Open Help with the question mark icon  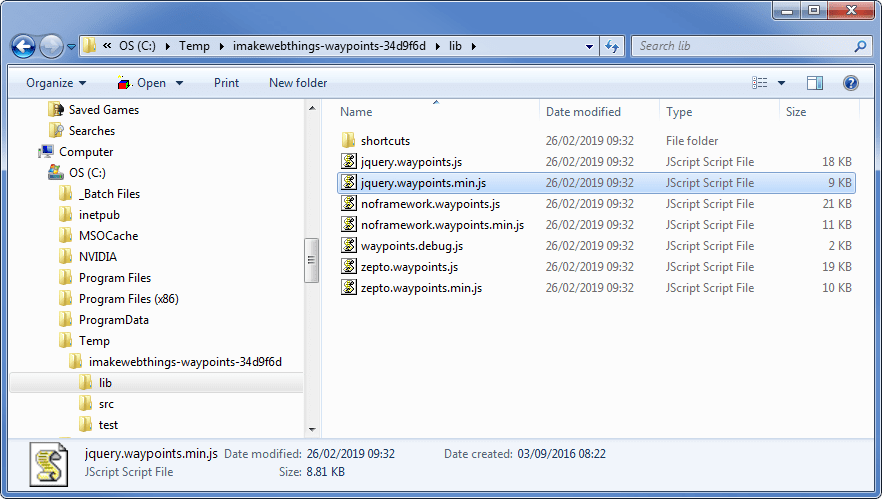850,83
